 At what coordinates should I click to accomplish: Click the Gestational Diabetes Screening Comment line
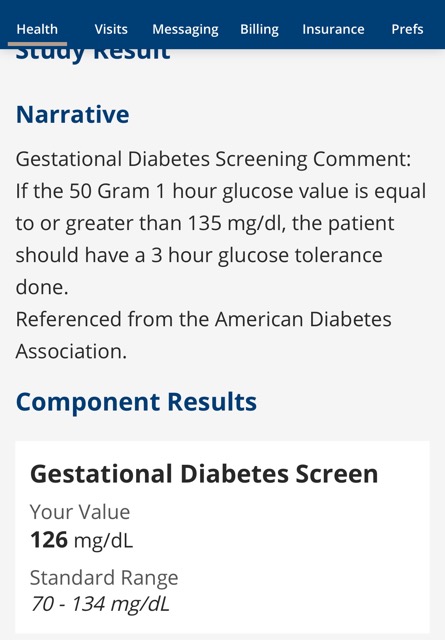point(213,159)
